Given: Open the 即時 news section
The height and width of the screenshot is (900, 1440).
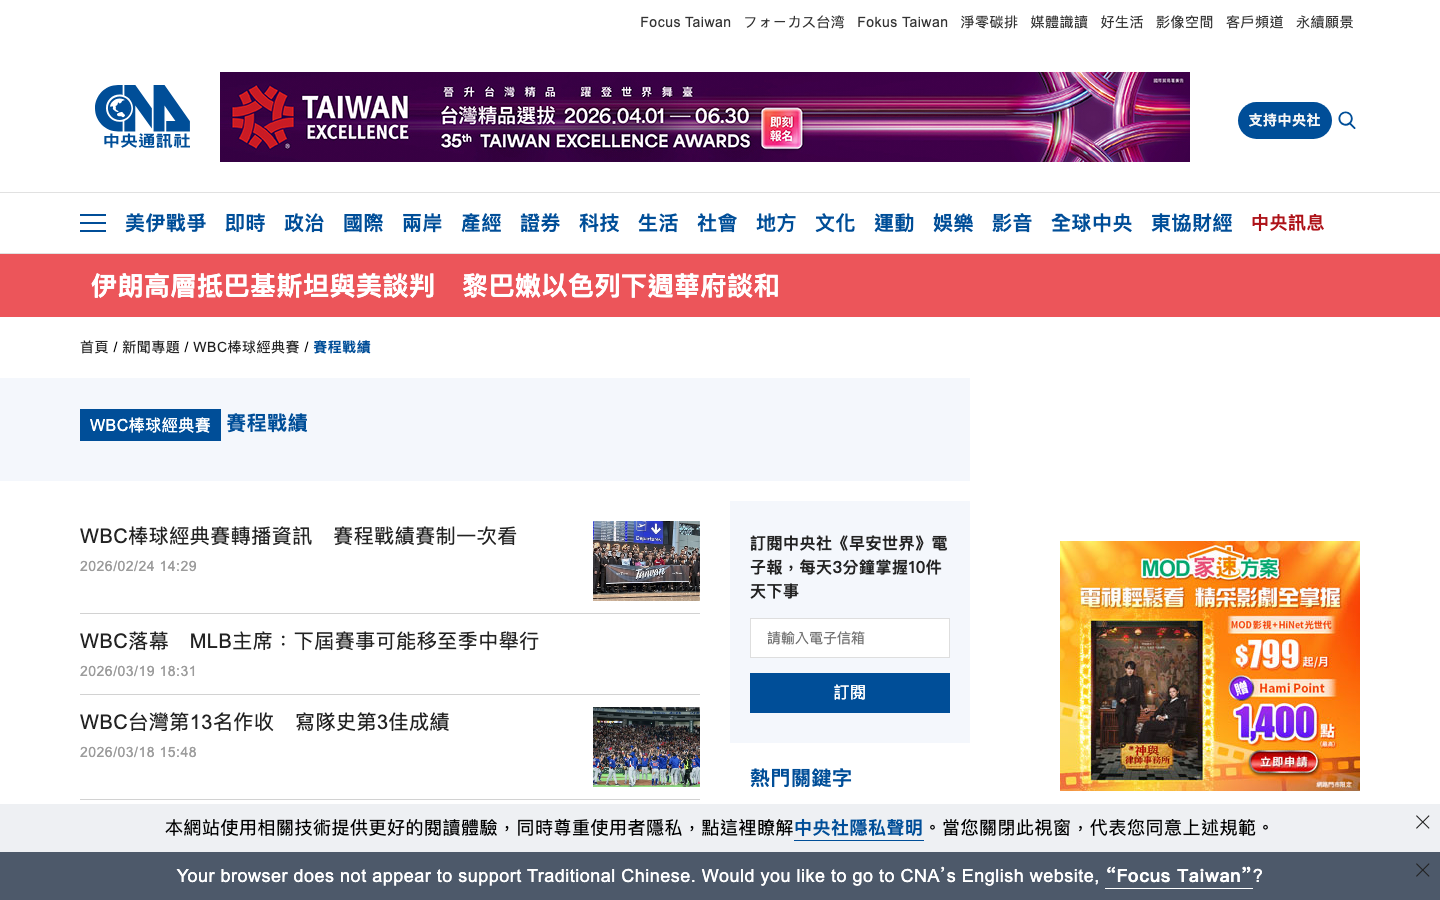Looking at the screenshot, I should (245, 223).
